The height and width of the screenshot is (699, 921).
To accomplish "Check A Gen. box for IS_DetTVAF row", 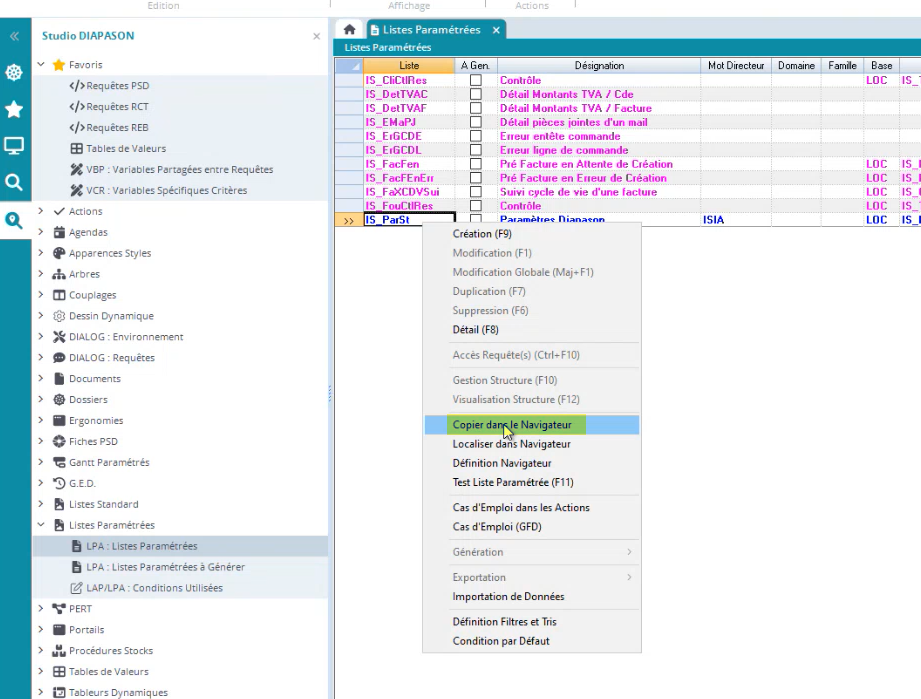I will pyautogui.click(x=476, y=108).
